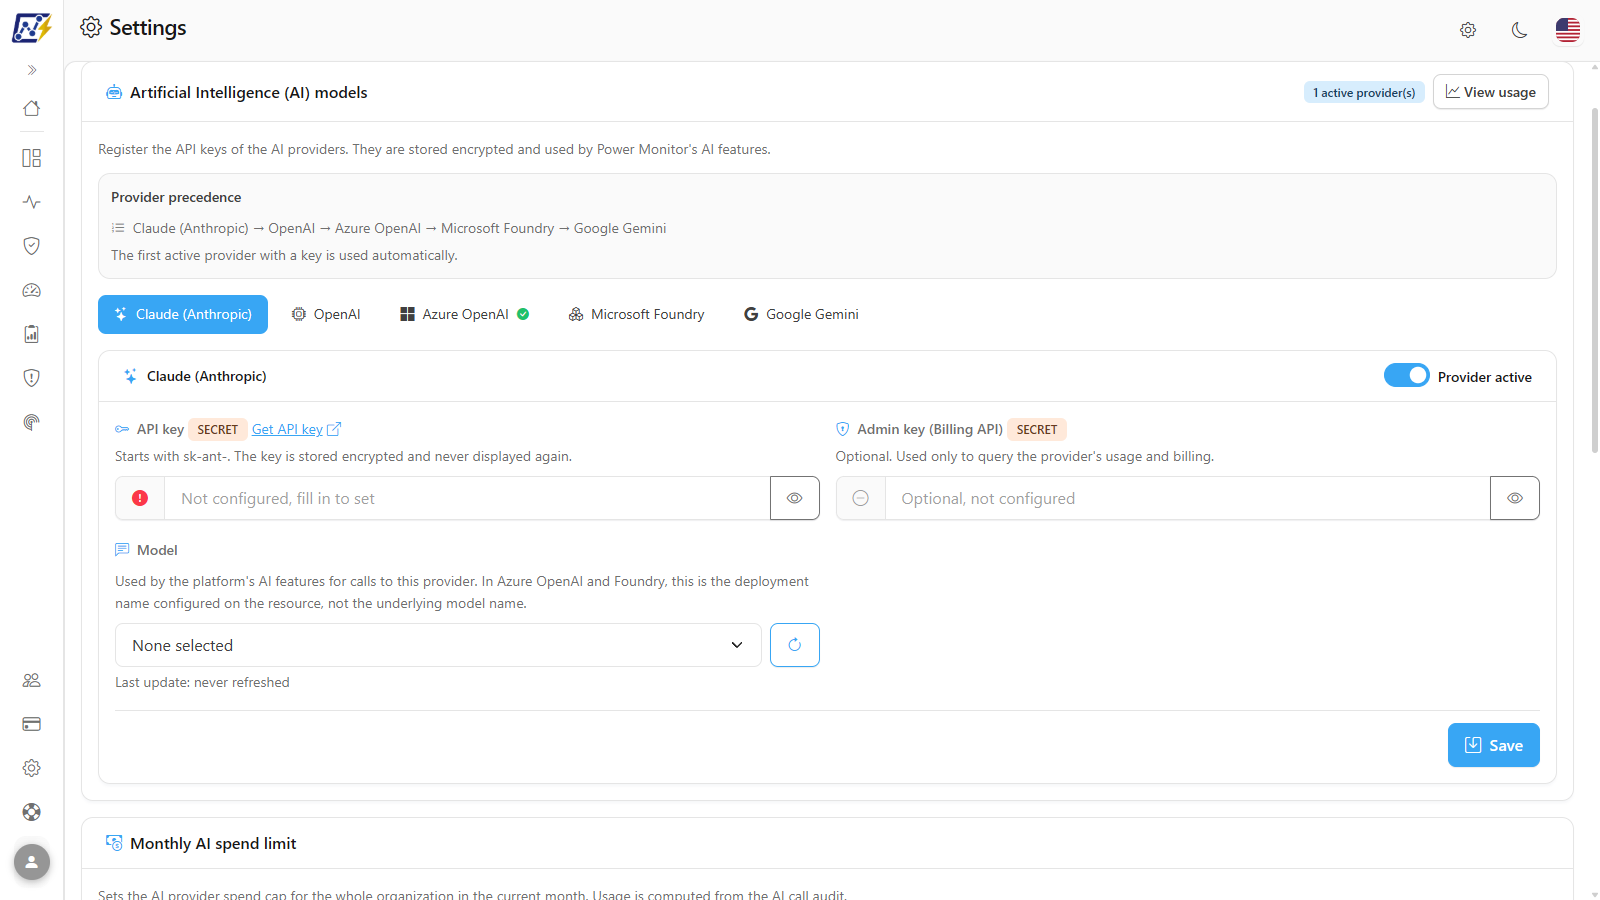Open the Model None selected dropdown
This screenshot has height=900, width=1600.
coord(438,645)
